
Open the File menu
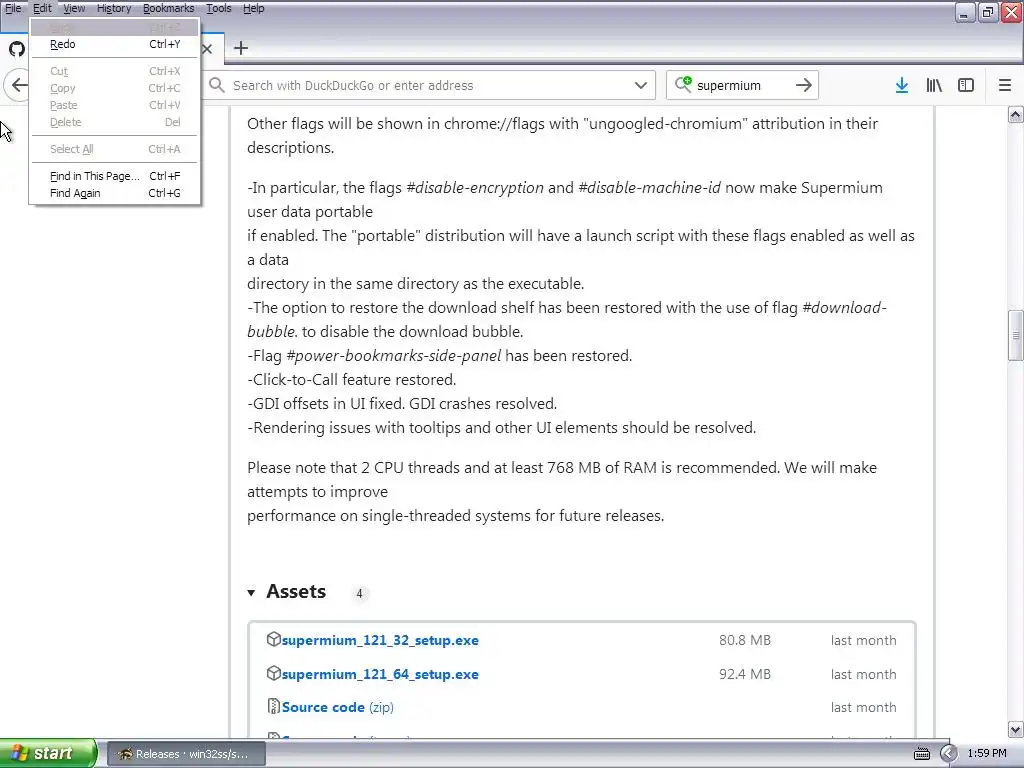click(13, 8)
